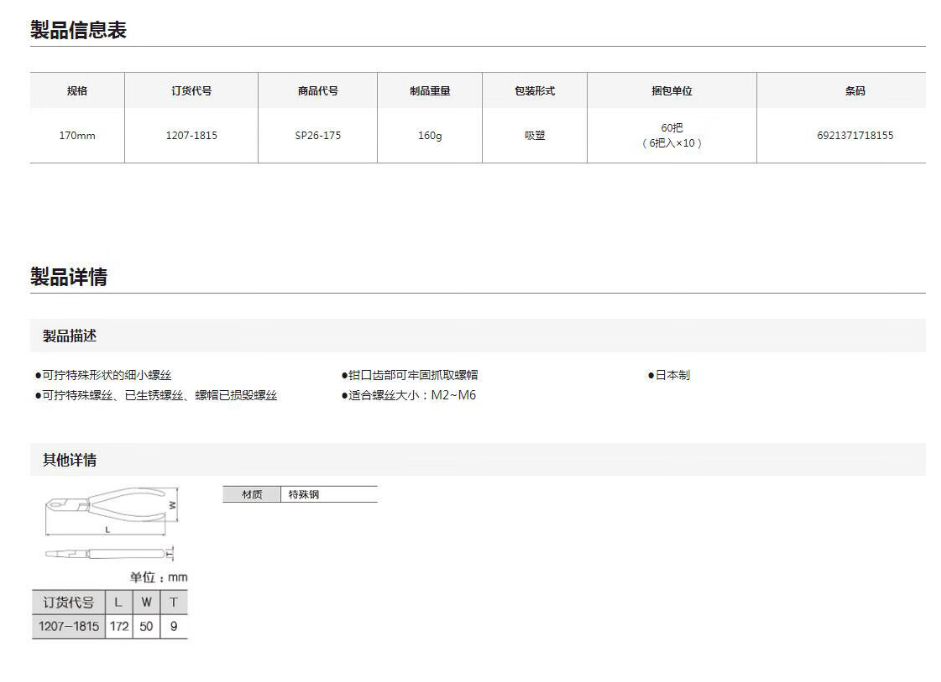This screenshot has width=941, height=682.
Task: Click the pliers dimension diagram
Action: (x=109, y=524)
